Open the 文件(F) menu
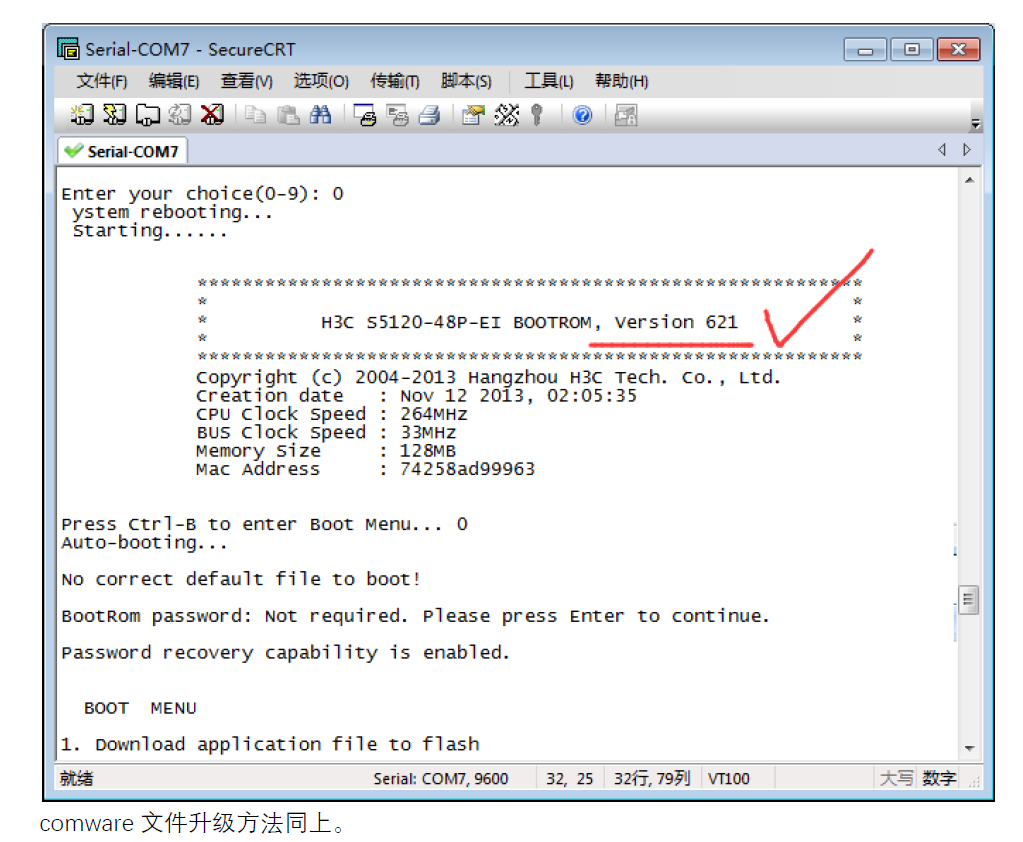 [x=102, y=81]
